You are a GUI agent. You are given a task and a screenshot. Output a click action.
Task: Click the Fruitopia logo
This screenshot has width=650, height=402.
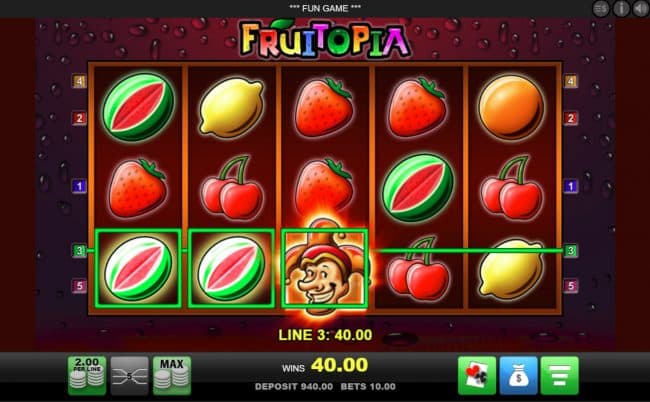325,40
